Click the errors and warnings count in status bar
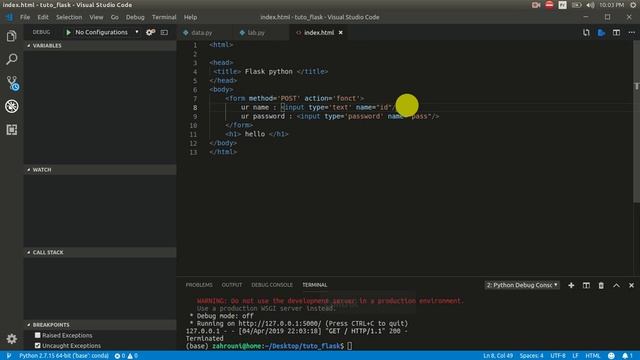The height and width of the screenshot is (360, 640). pos(126,356)
